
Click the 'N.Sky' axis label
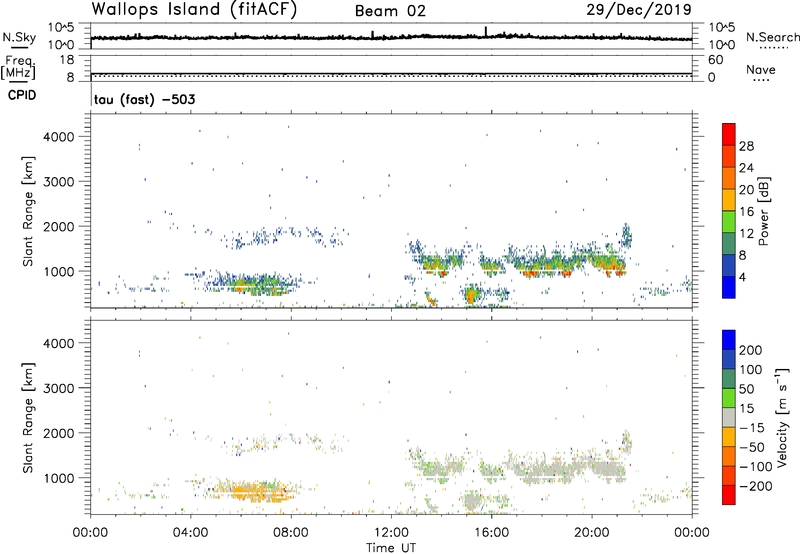pyautogui.click(x=19, y=37)
